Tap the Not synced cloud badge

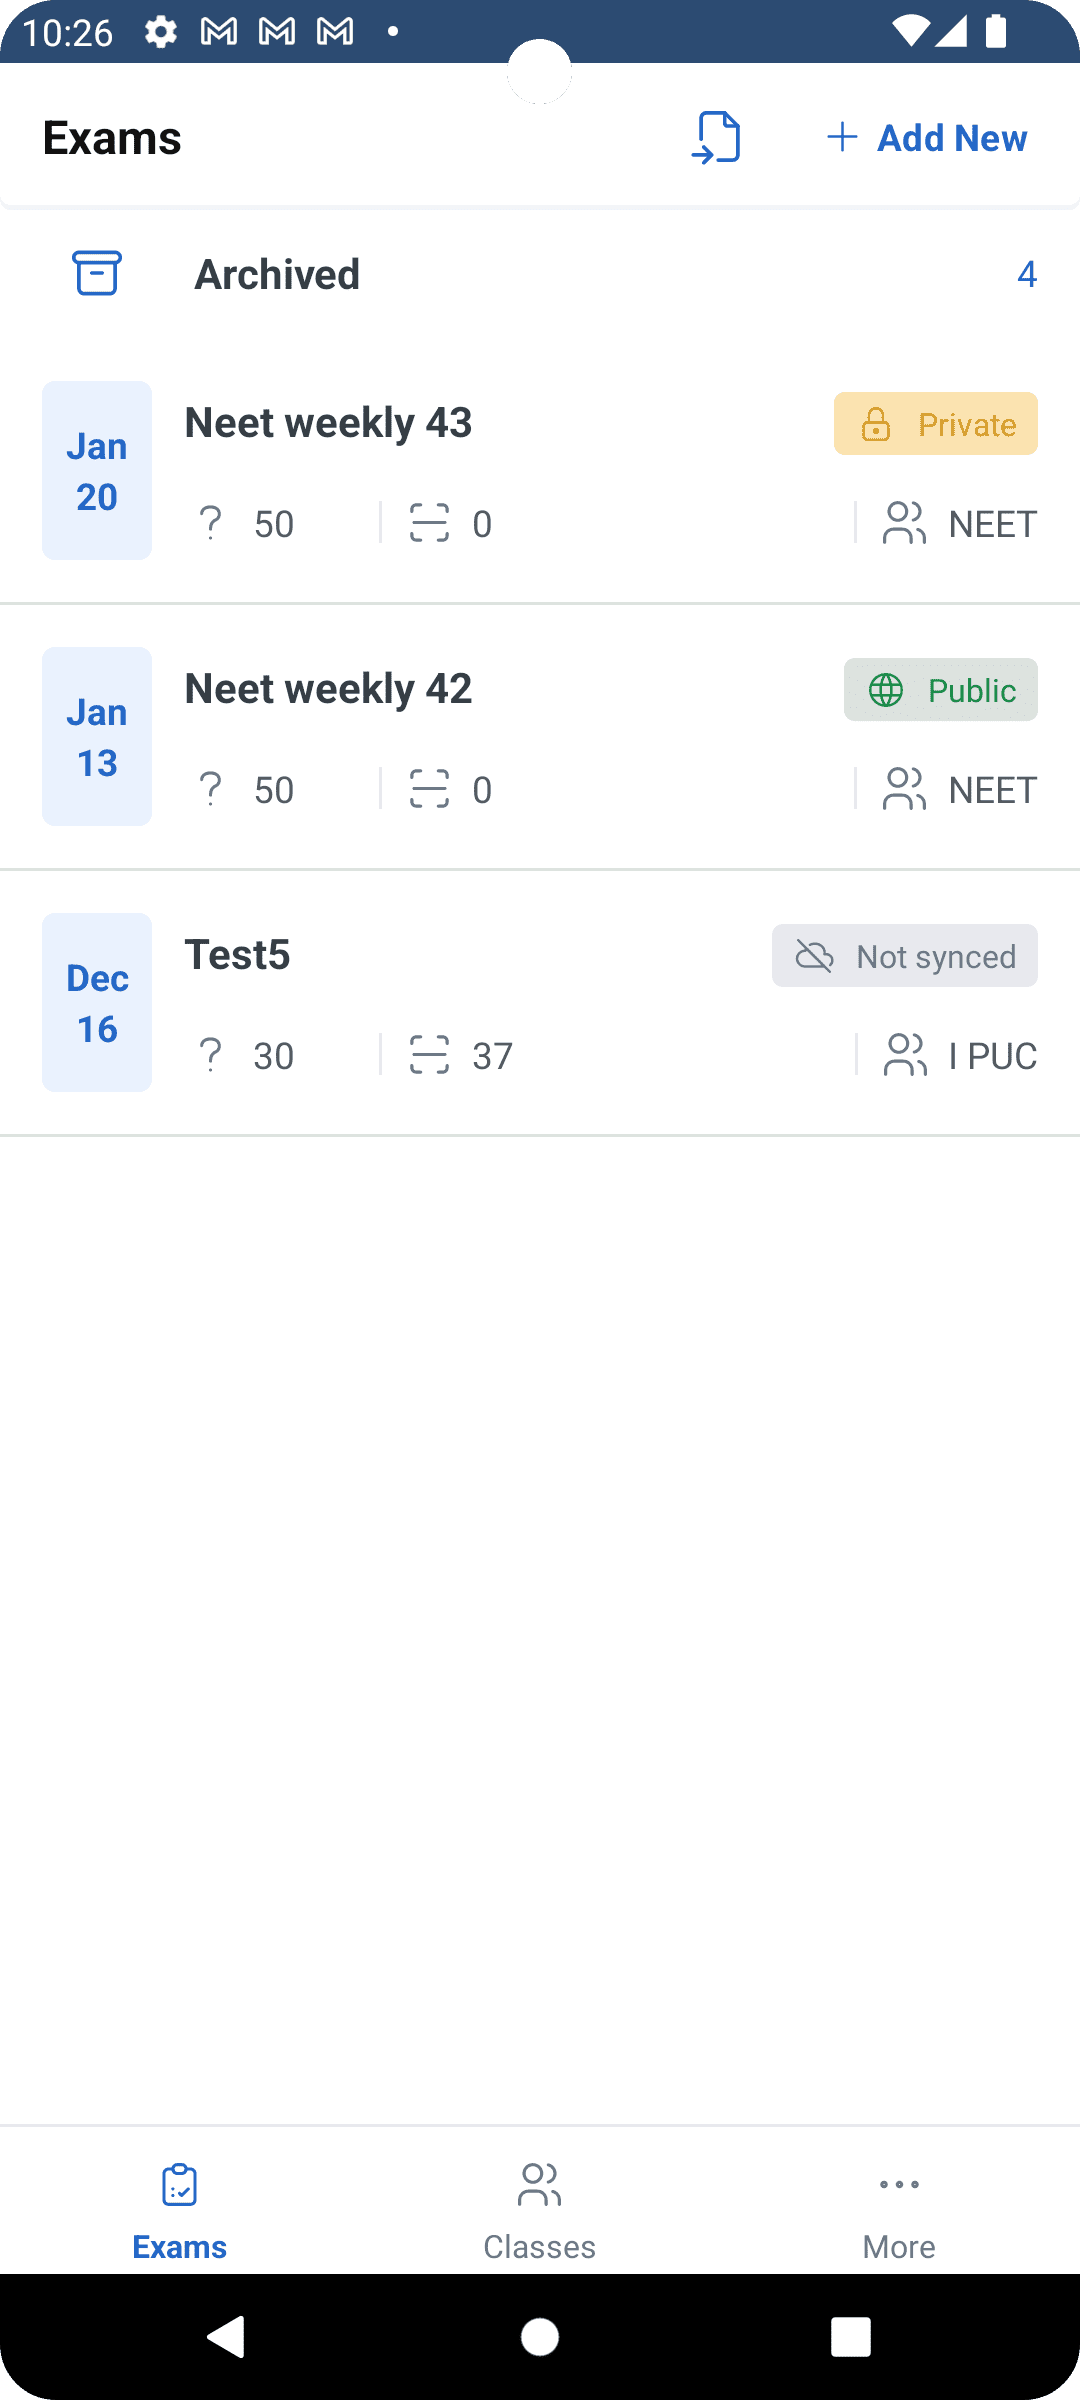click(904, 956)
